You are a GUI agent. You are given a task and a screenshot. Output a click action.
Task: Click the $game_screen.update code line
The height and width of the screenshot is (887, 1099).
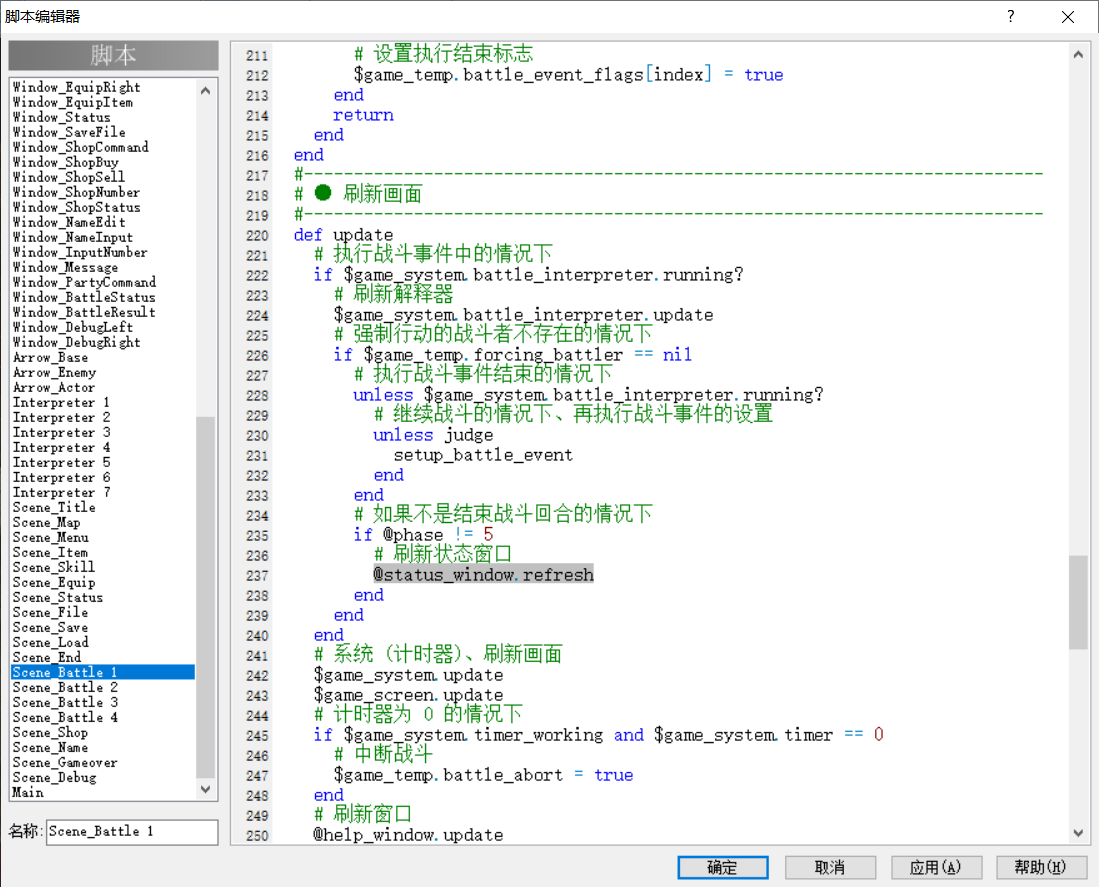[408, 695]
